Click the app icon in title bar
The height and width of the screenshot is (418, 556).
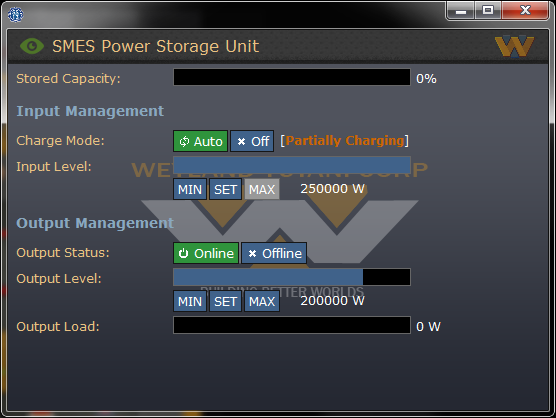pos(15,15)
